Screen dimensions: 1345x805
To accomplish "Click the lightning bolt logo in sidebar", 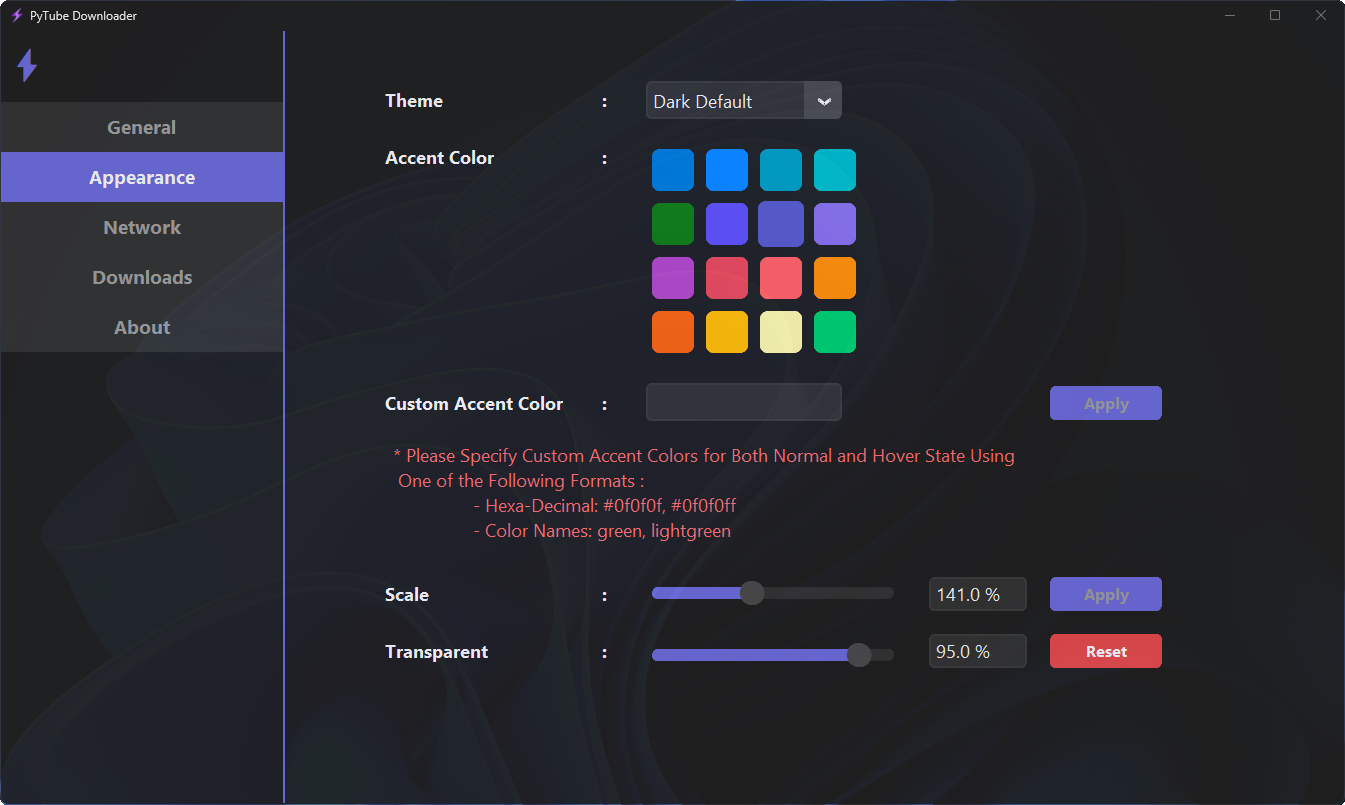I will click(27, 66).
